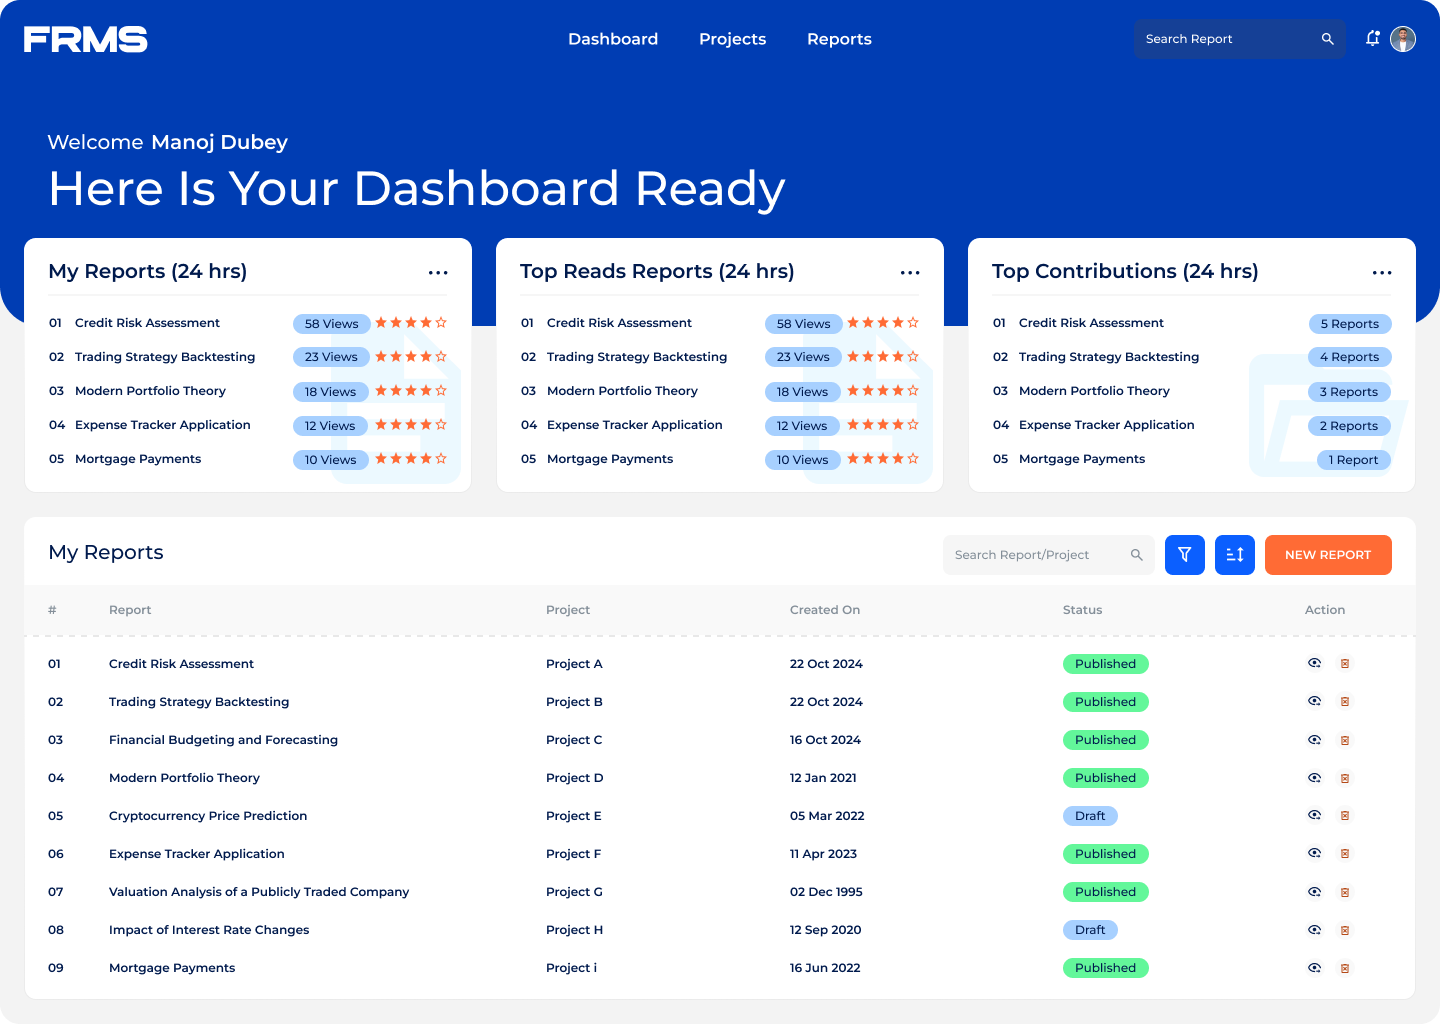Delete the Credit Risk Assessment report row
Screen dimensions: 1440x1024
tap(1345, 664)
